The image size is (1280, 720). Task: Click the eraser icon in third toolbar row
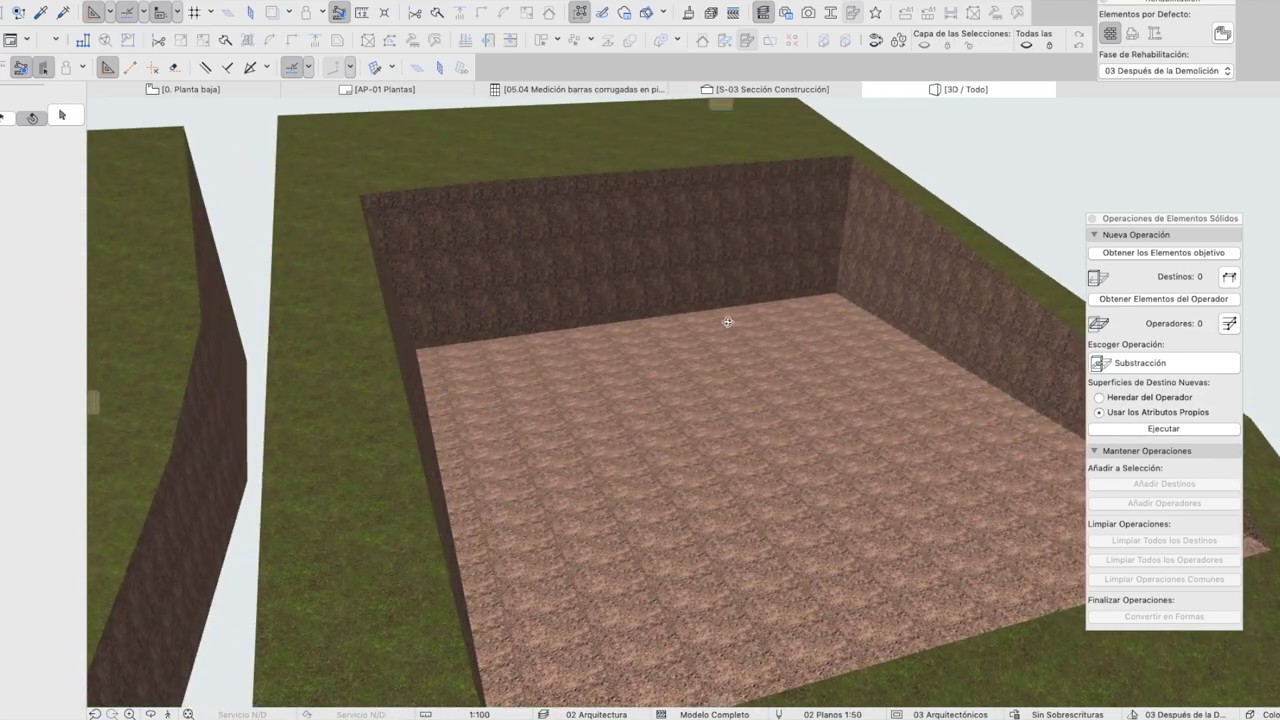[174, 67]
